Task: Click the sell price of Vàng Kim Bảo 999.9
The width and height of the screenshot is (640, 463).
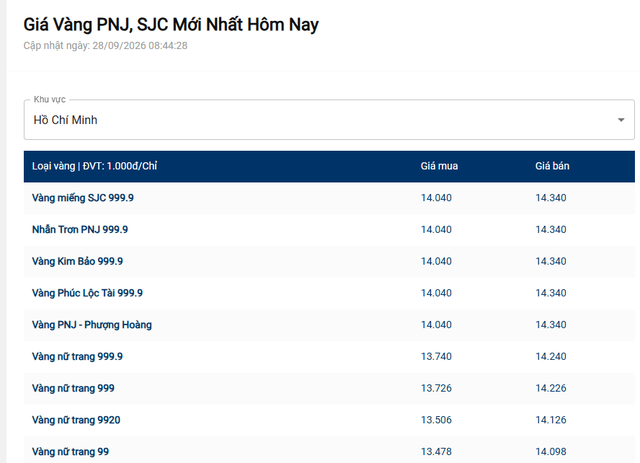Action: pos(551,261)
